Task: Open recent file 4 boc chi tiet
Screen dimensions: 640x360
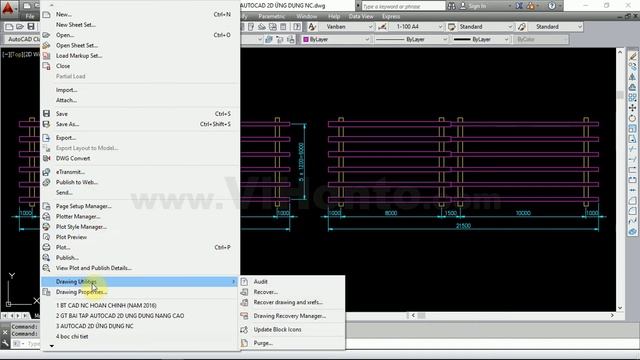Action: (139, 336)
